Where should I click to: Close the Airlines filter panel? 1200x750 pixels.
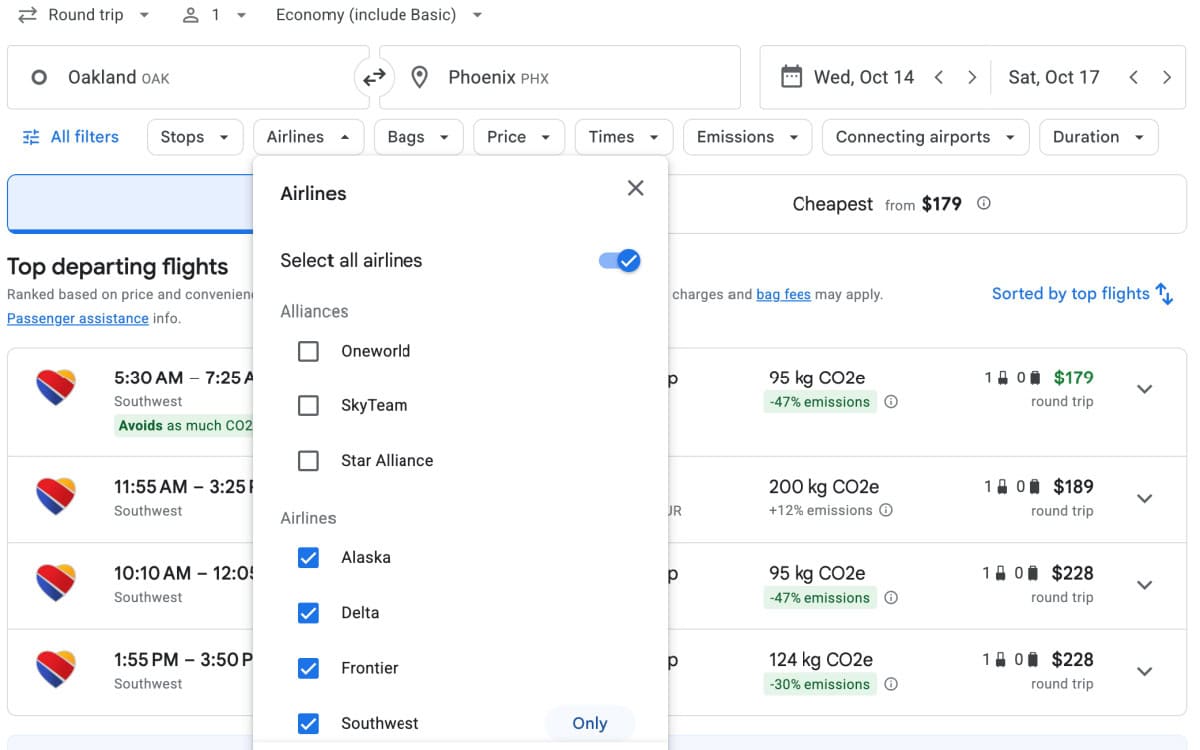click(635, 188)
